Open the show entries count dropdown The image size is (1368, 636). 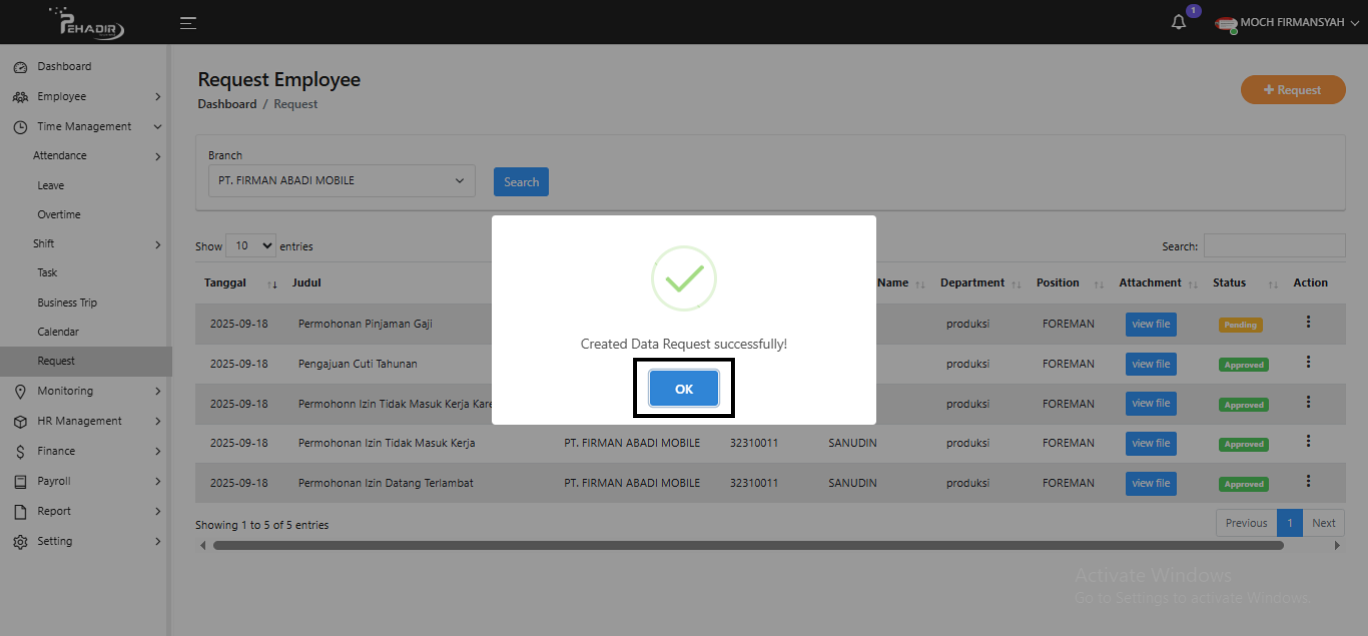click(251, 246)
